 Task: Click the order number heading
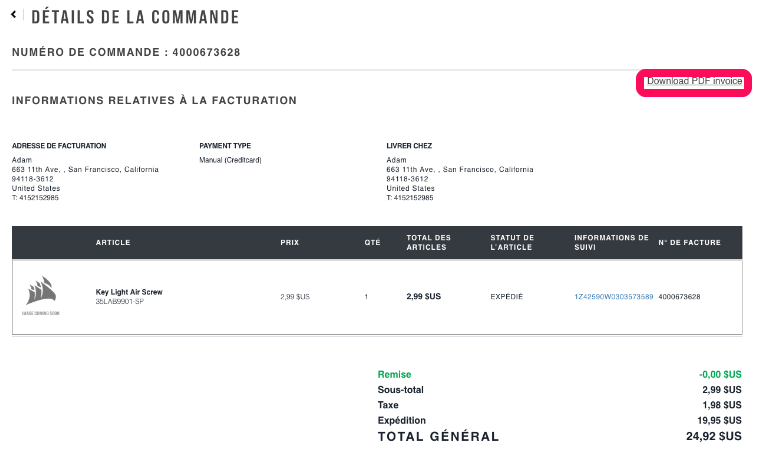(125, 52)
